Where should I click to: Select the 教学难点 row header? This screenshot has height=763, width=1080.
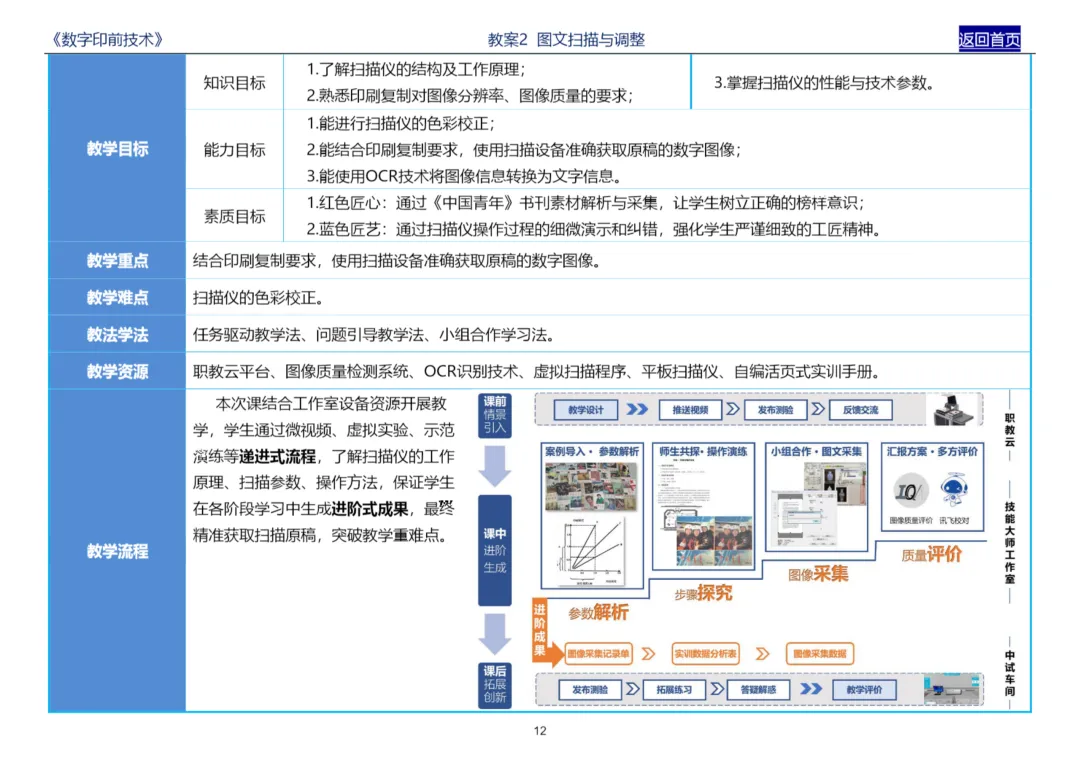pos(117,297)
